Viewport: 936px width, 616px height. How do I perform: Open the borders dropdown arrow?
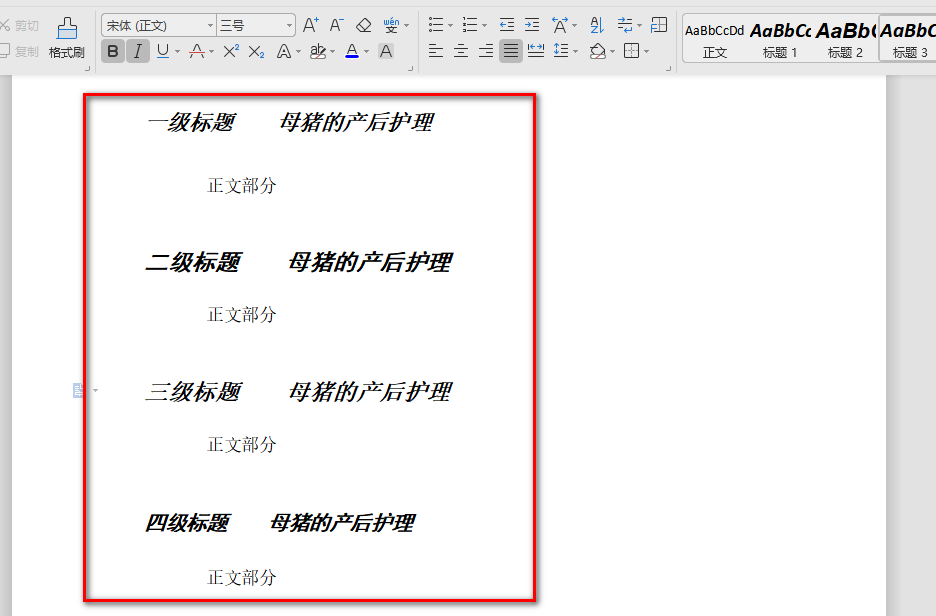pyautogui.click(x=646, y=51)
